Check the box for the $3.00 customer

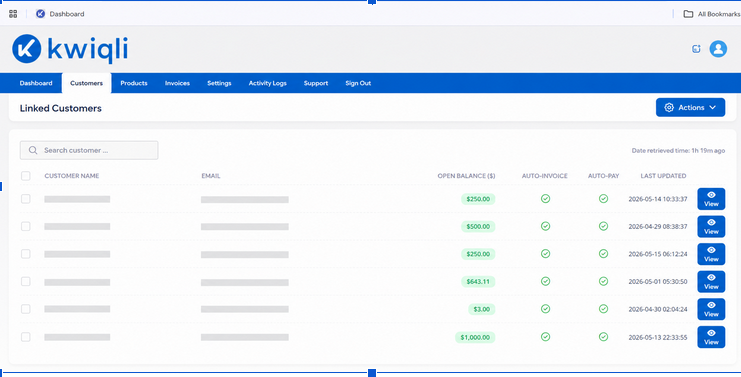click(x=26, y=309)
